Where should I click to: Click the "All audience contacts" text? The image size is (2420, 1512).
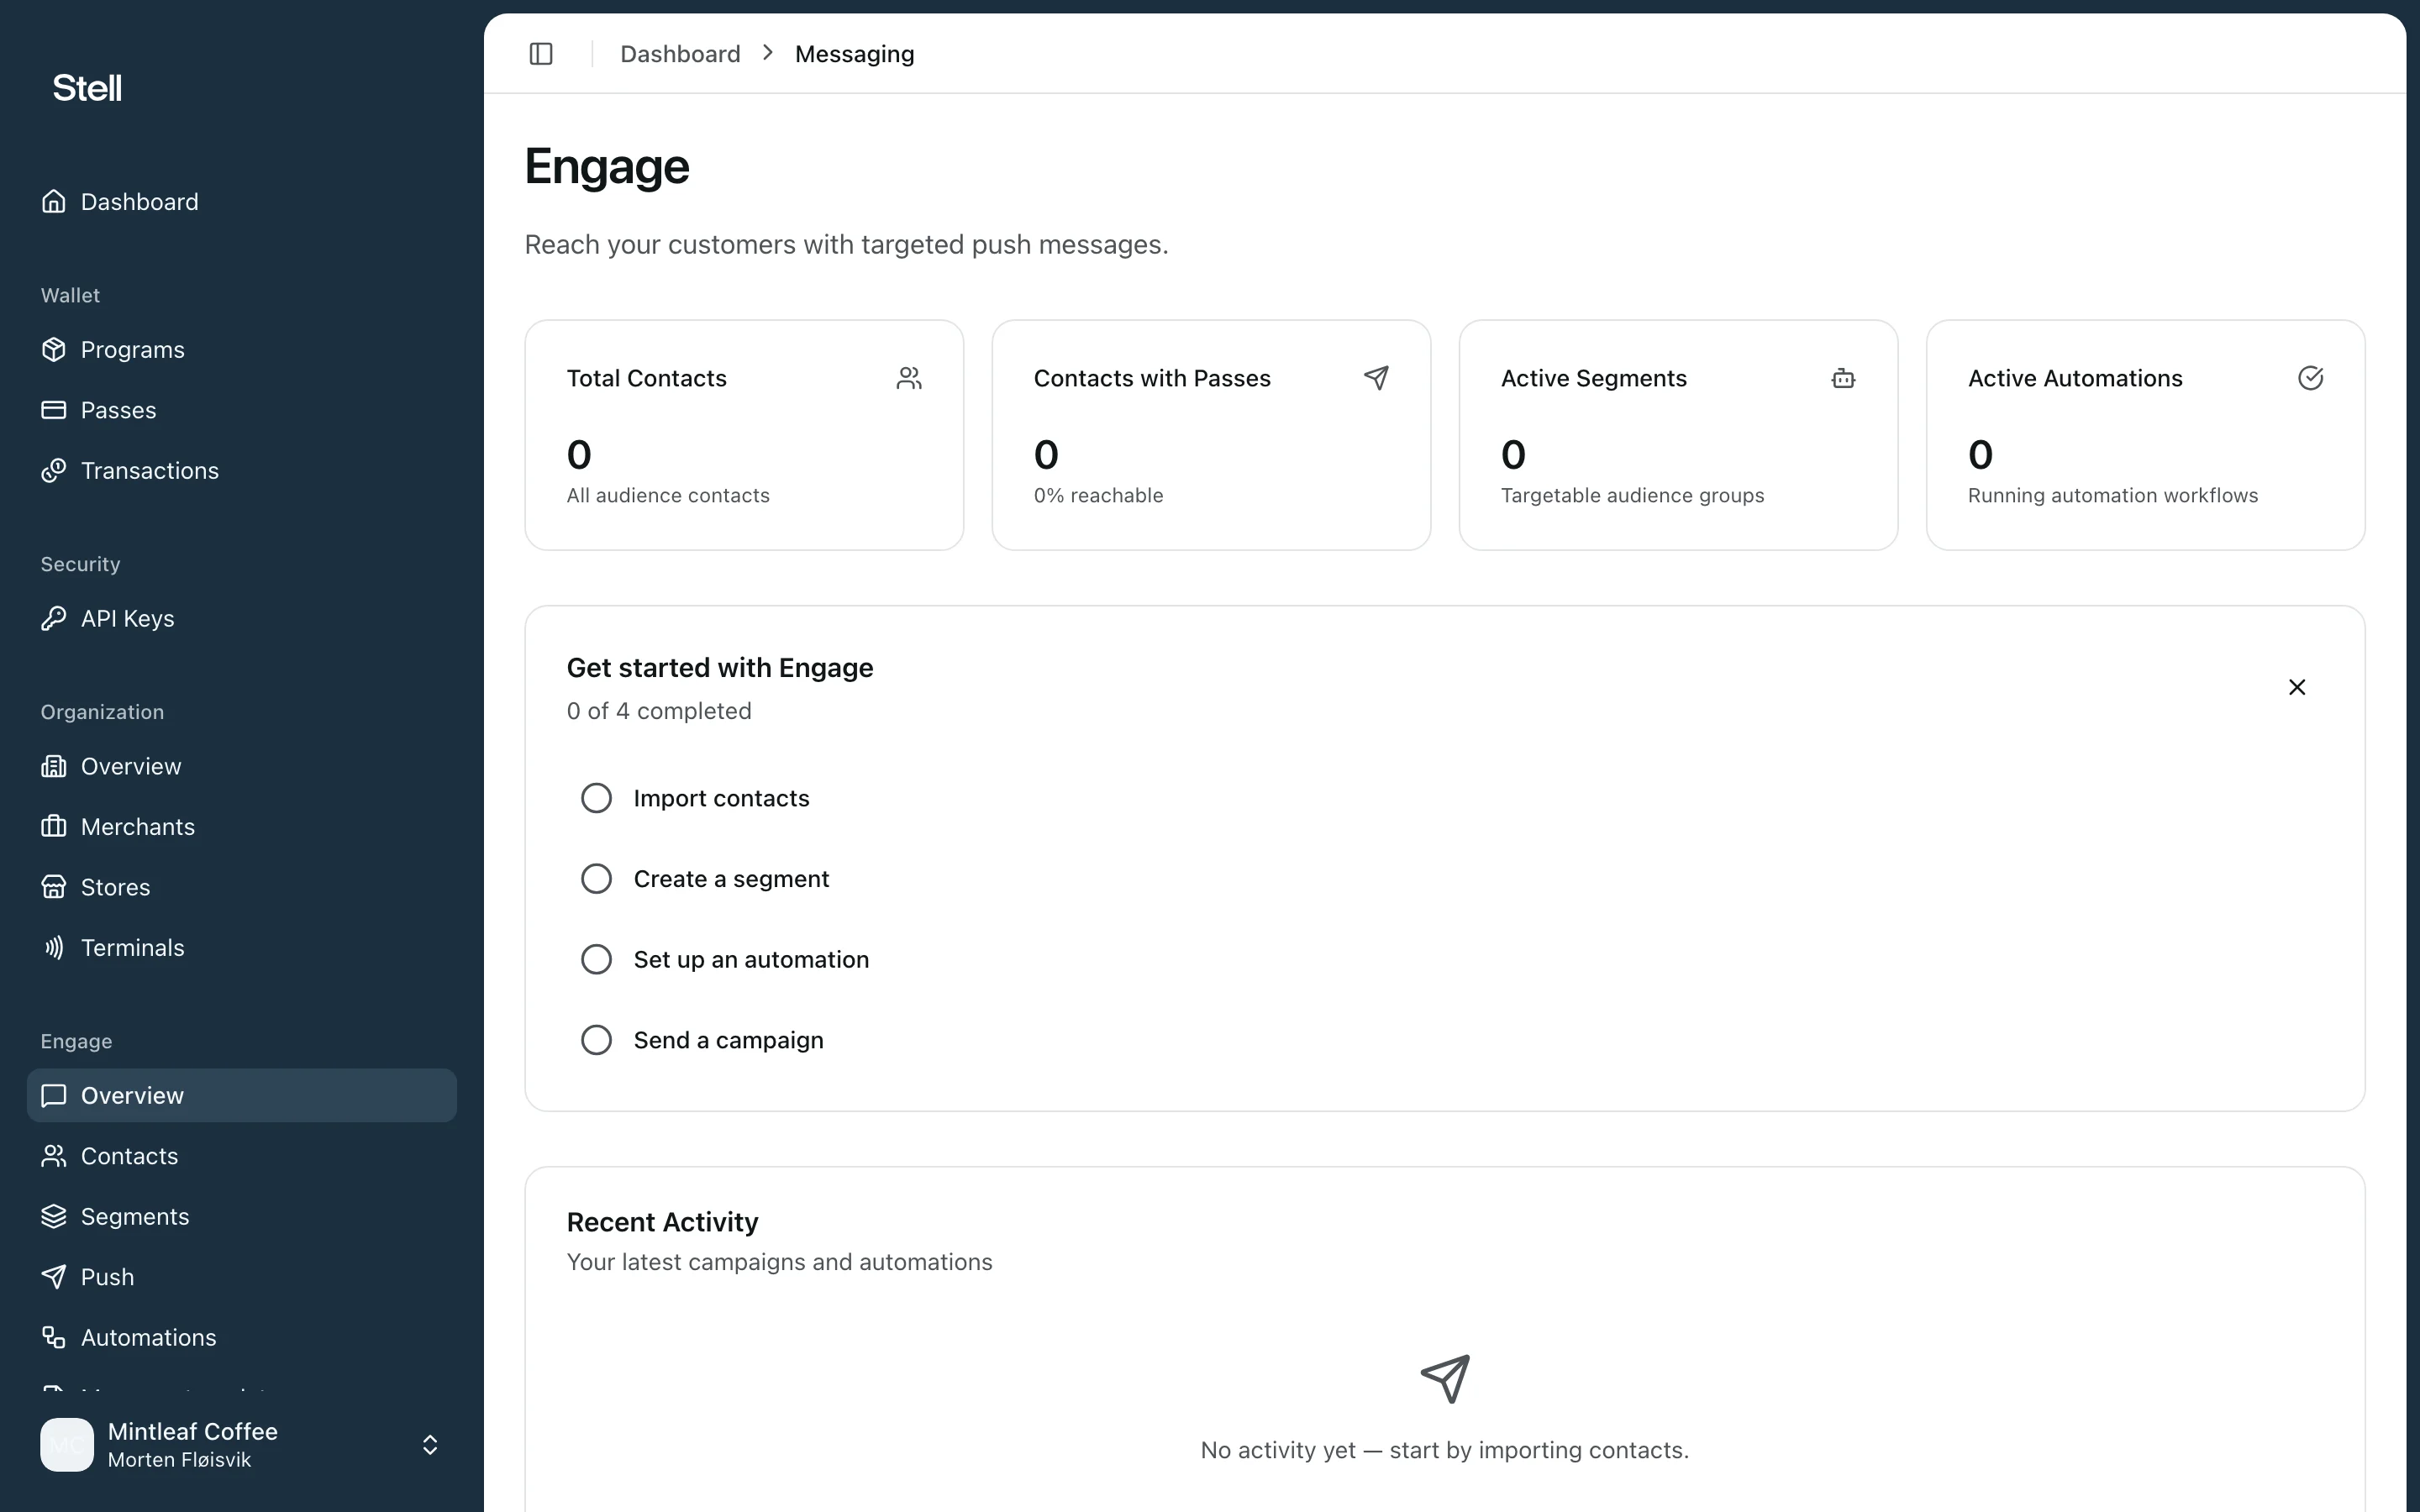668,496
